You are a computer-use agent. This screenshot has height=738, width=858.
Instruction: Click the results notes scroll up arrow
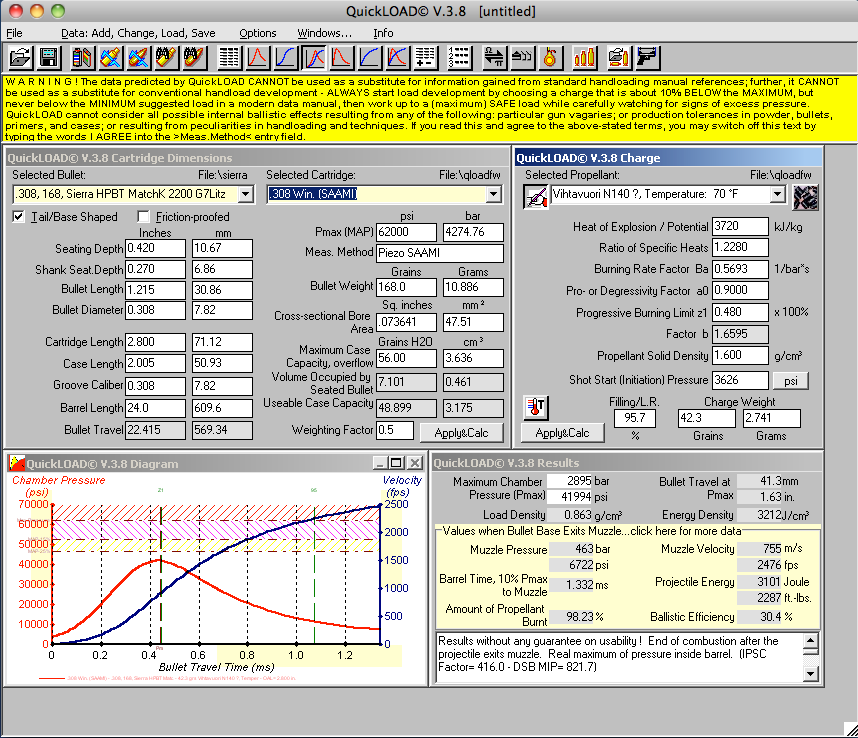(811, 640)
